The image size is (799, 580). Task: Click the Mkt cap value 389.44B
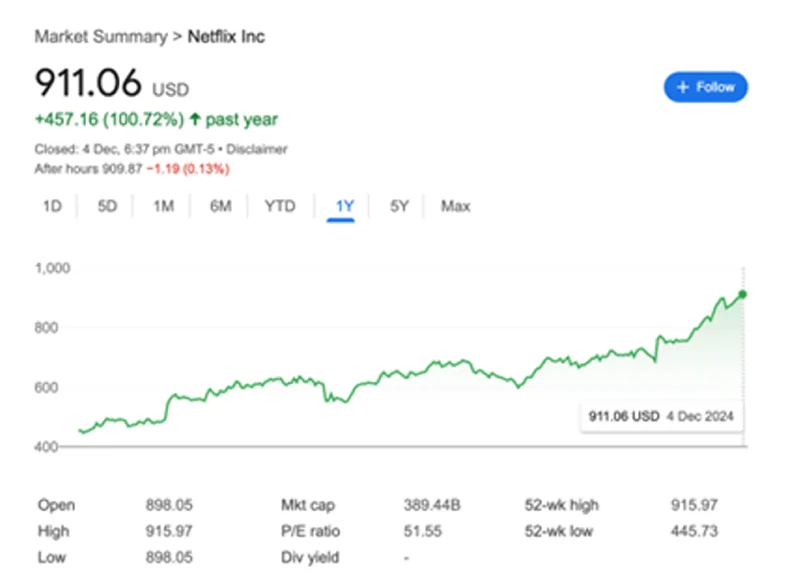point(432,505)
